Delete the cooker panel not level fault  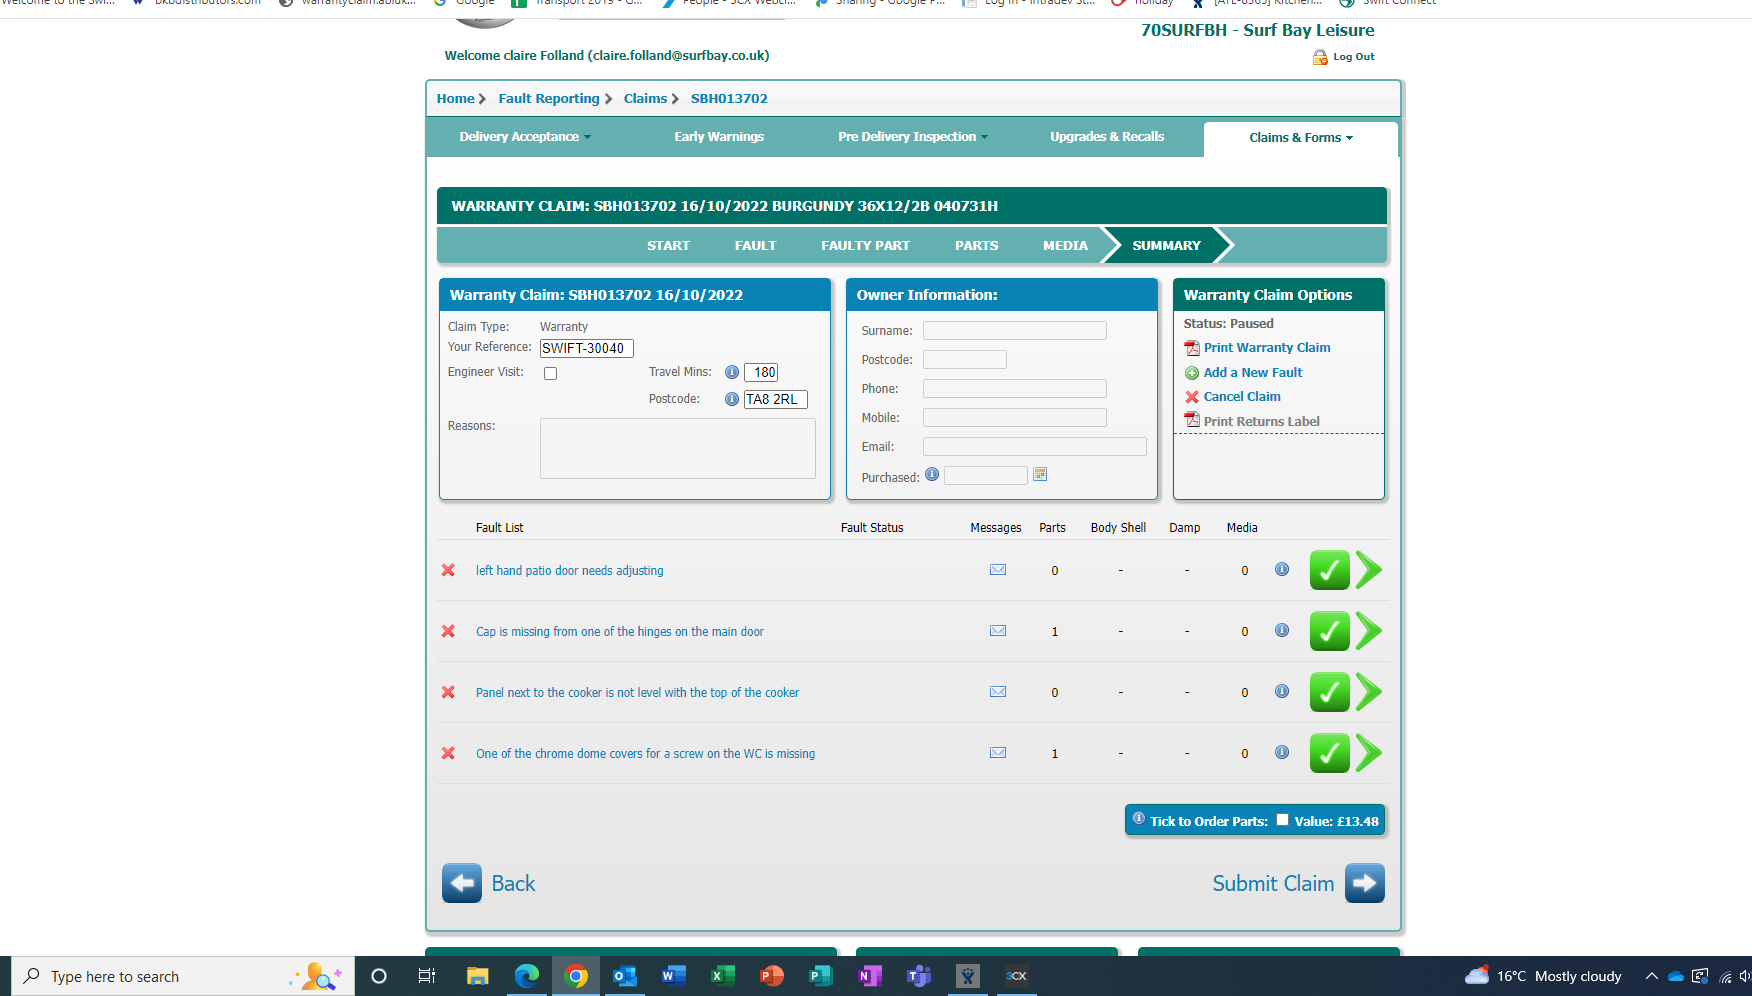click(x=448, y=692)
